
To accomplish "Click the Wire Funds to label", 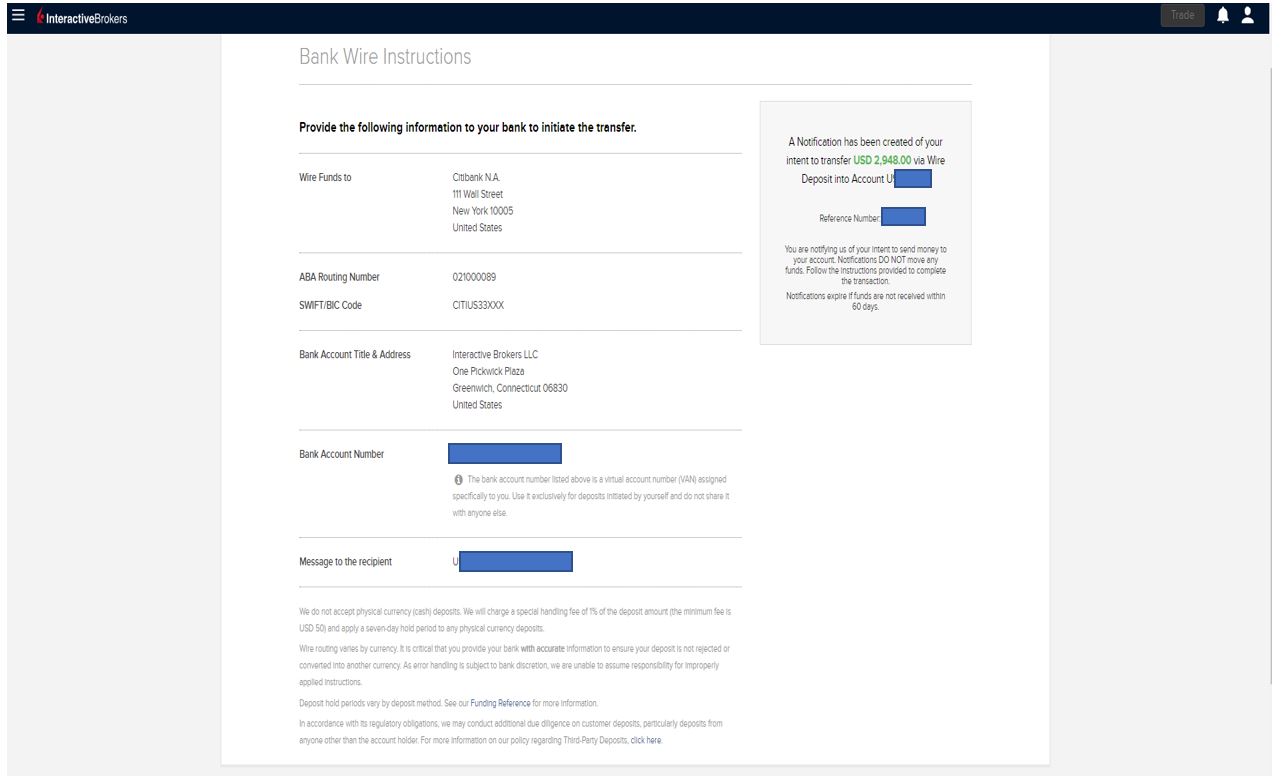I will [x=325, y=177].
